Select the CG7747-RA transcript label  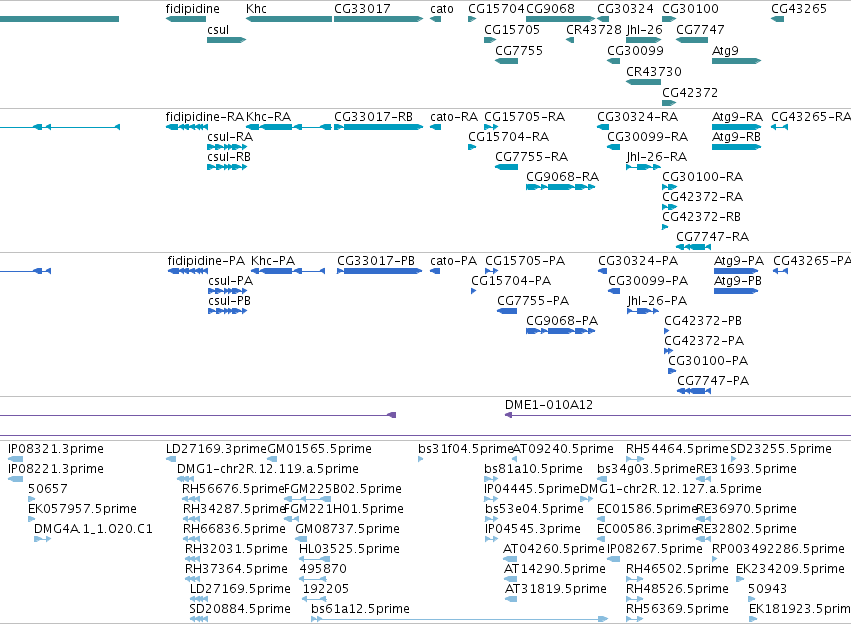(x=713, y=237)
